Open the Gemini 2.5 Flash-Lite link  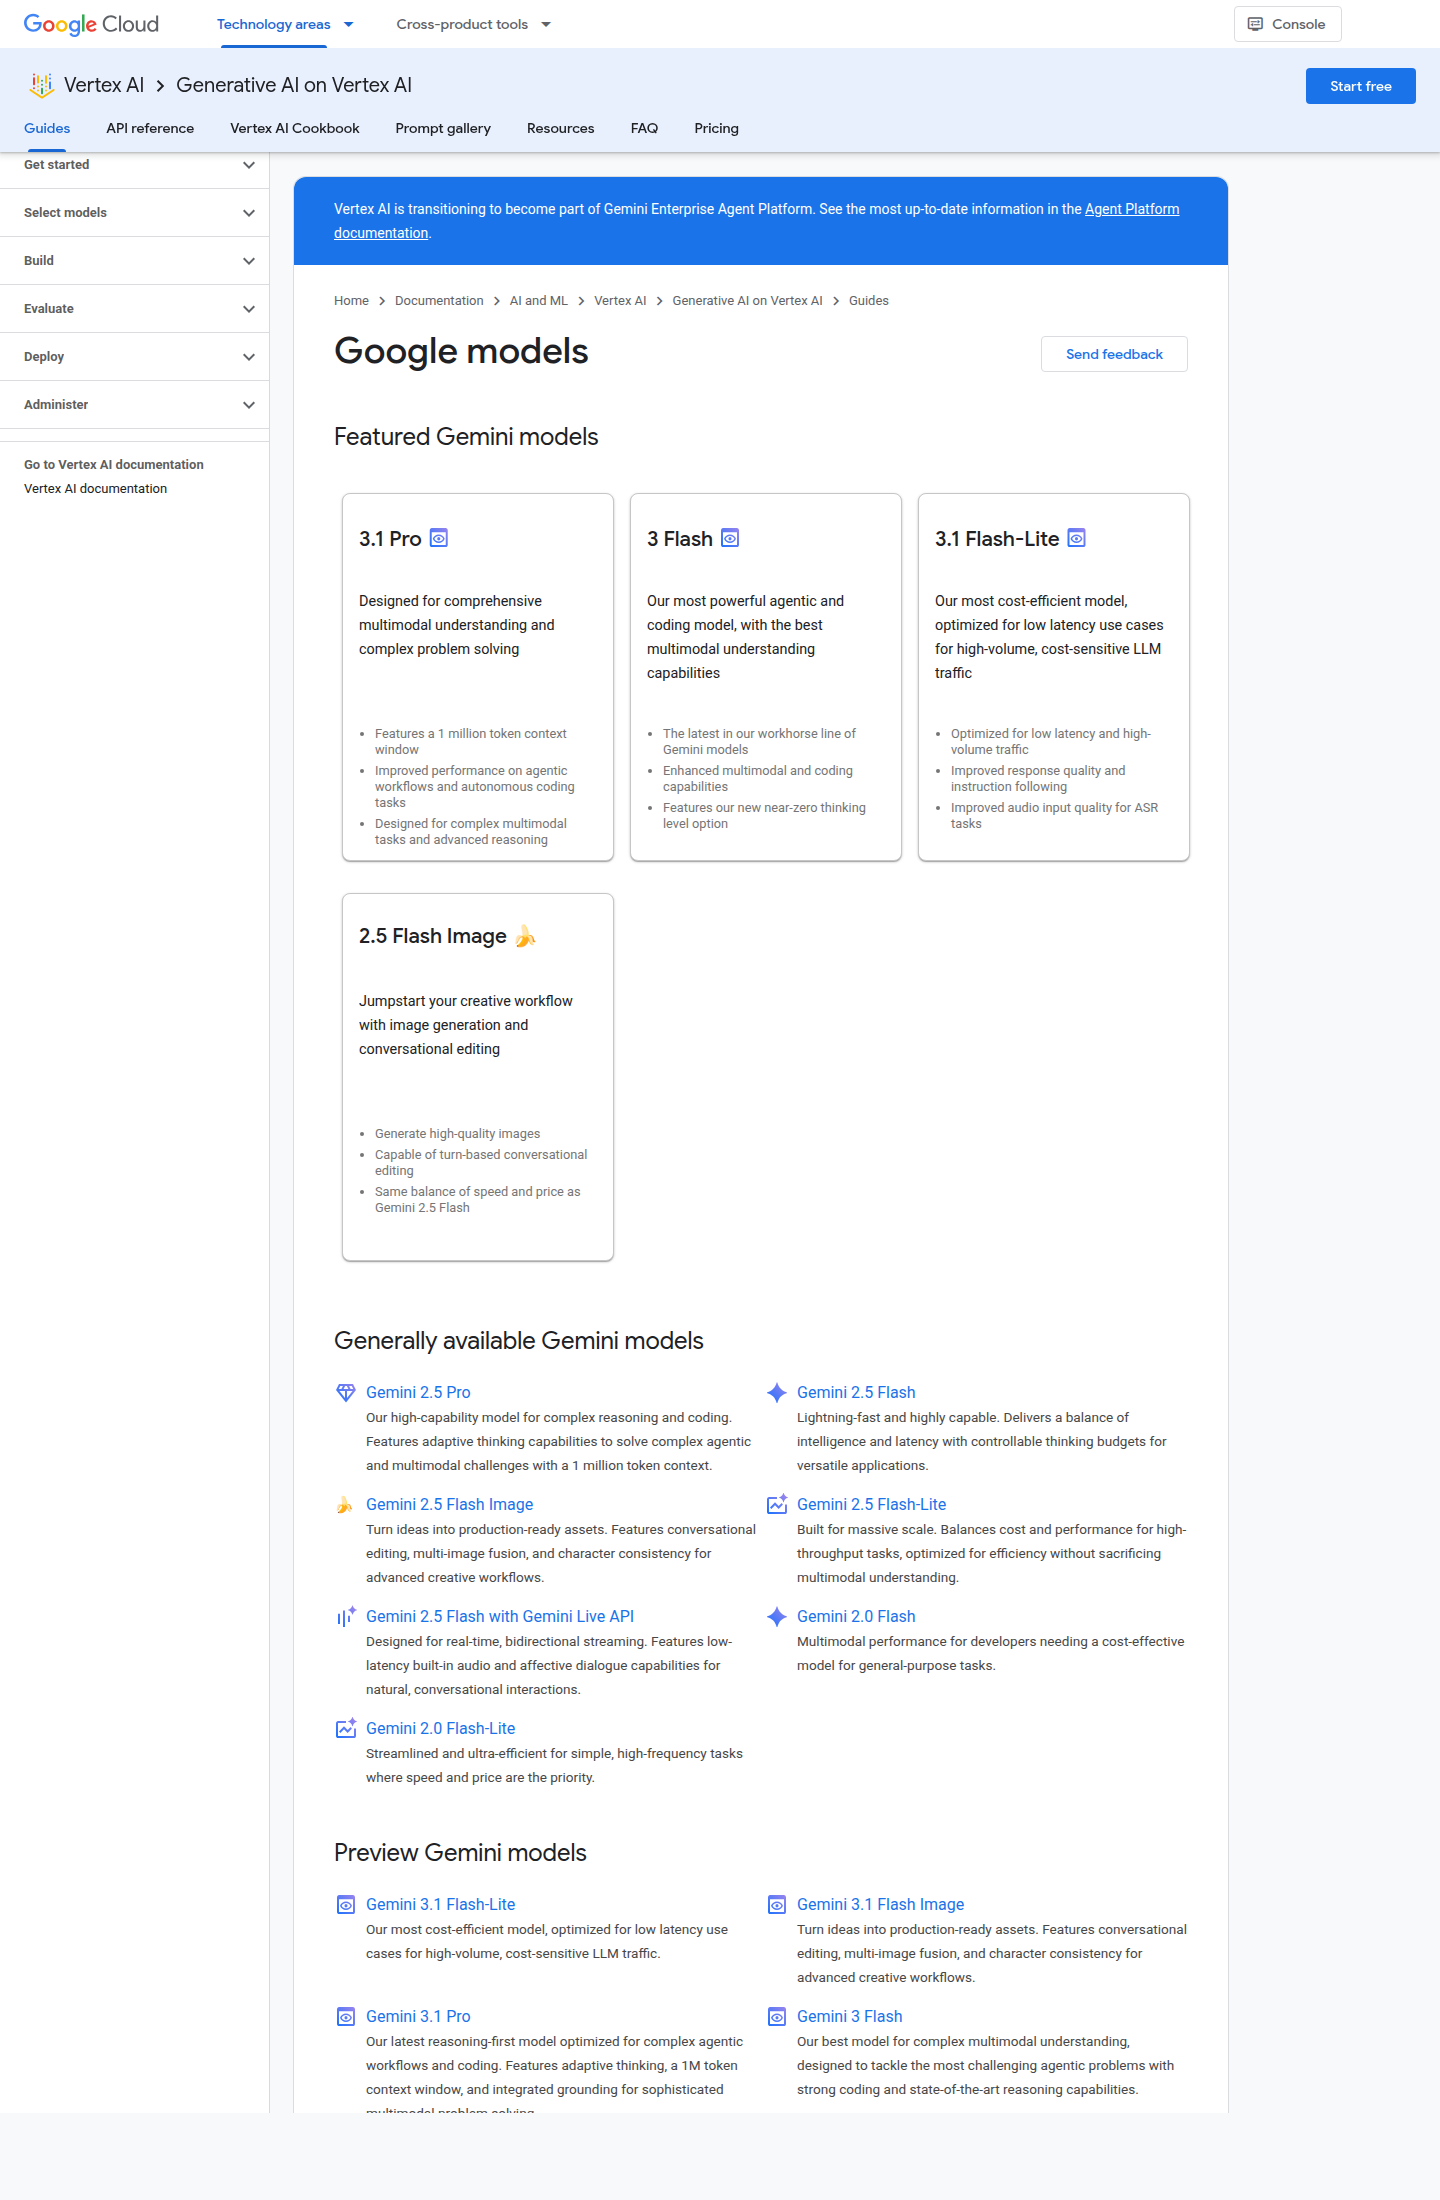[871, 1504]
